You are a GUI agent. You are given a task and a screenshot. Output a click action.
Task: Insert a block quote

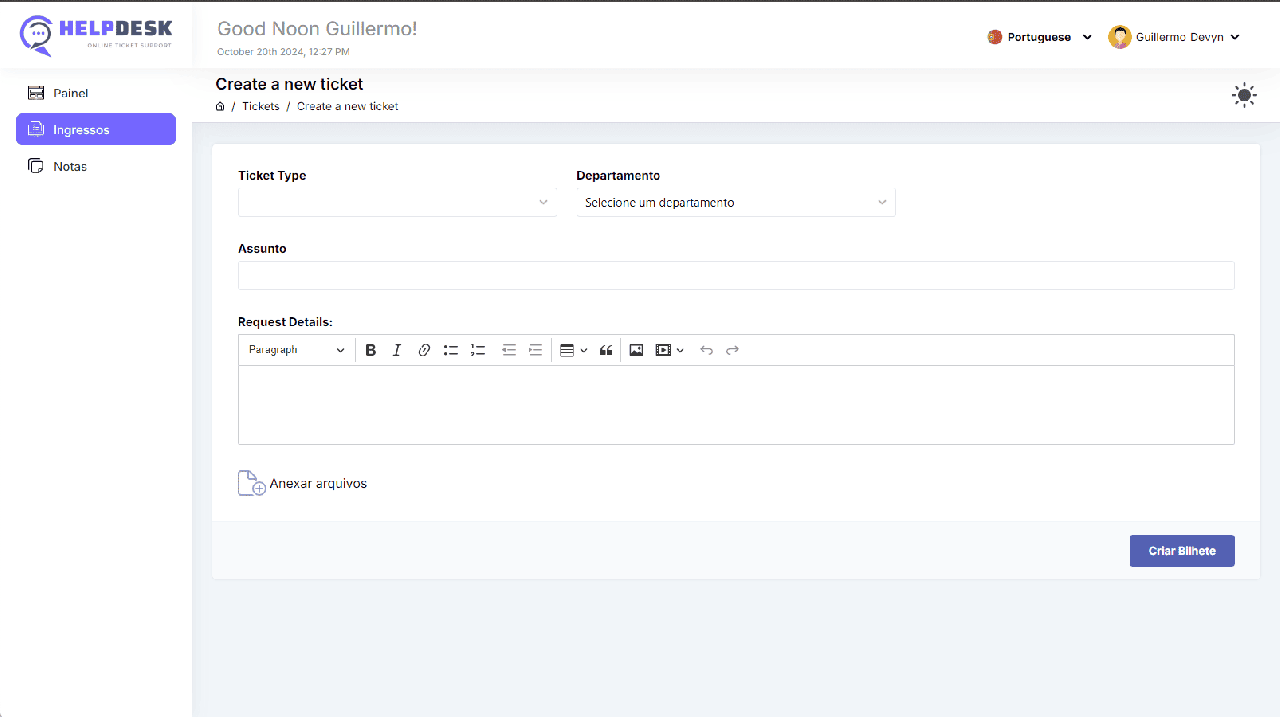point(606,349)
